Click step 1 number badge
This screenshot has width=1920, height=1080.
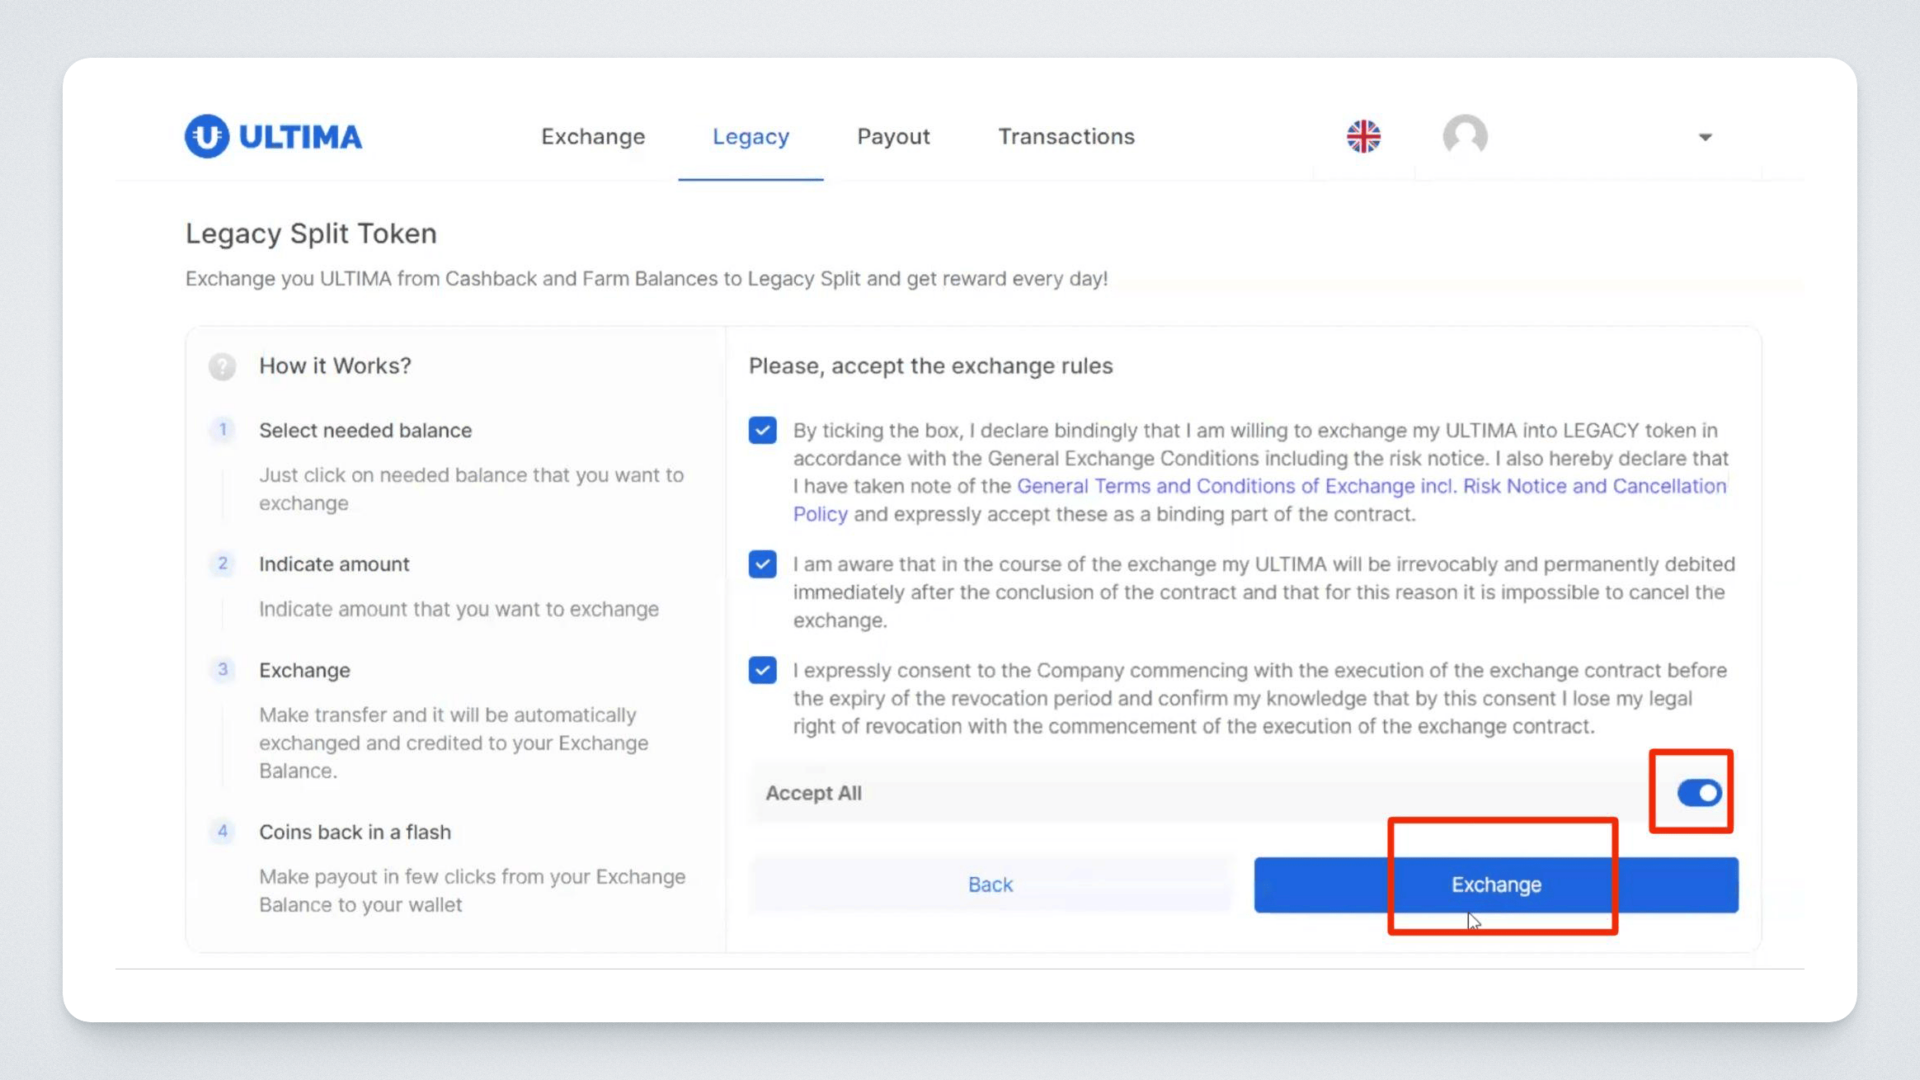pyautogui.click(x=222, y=430)
